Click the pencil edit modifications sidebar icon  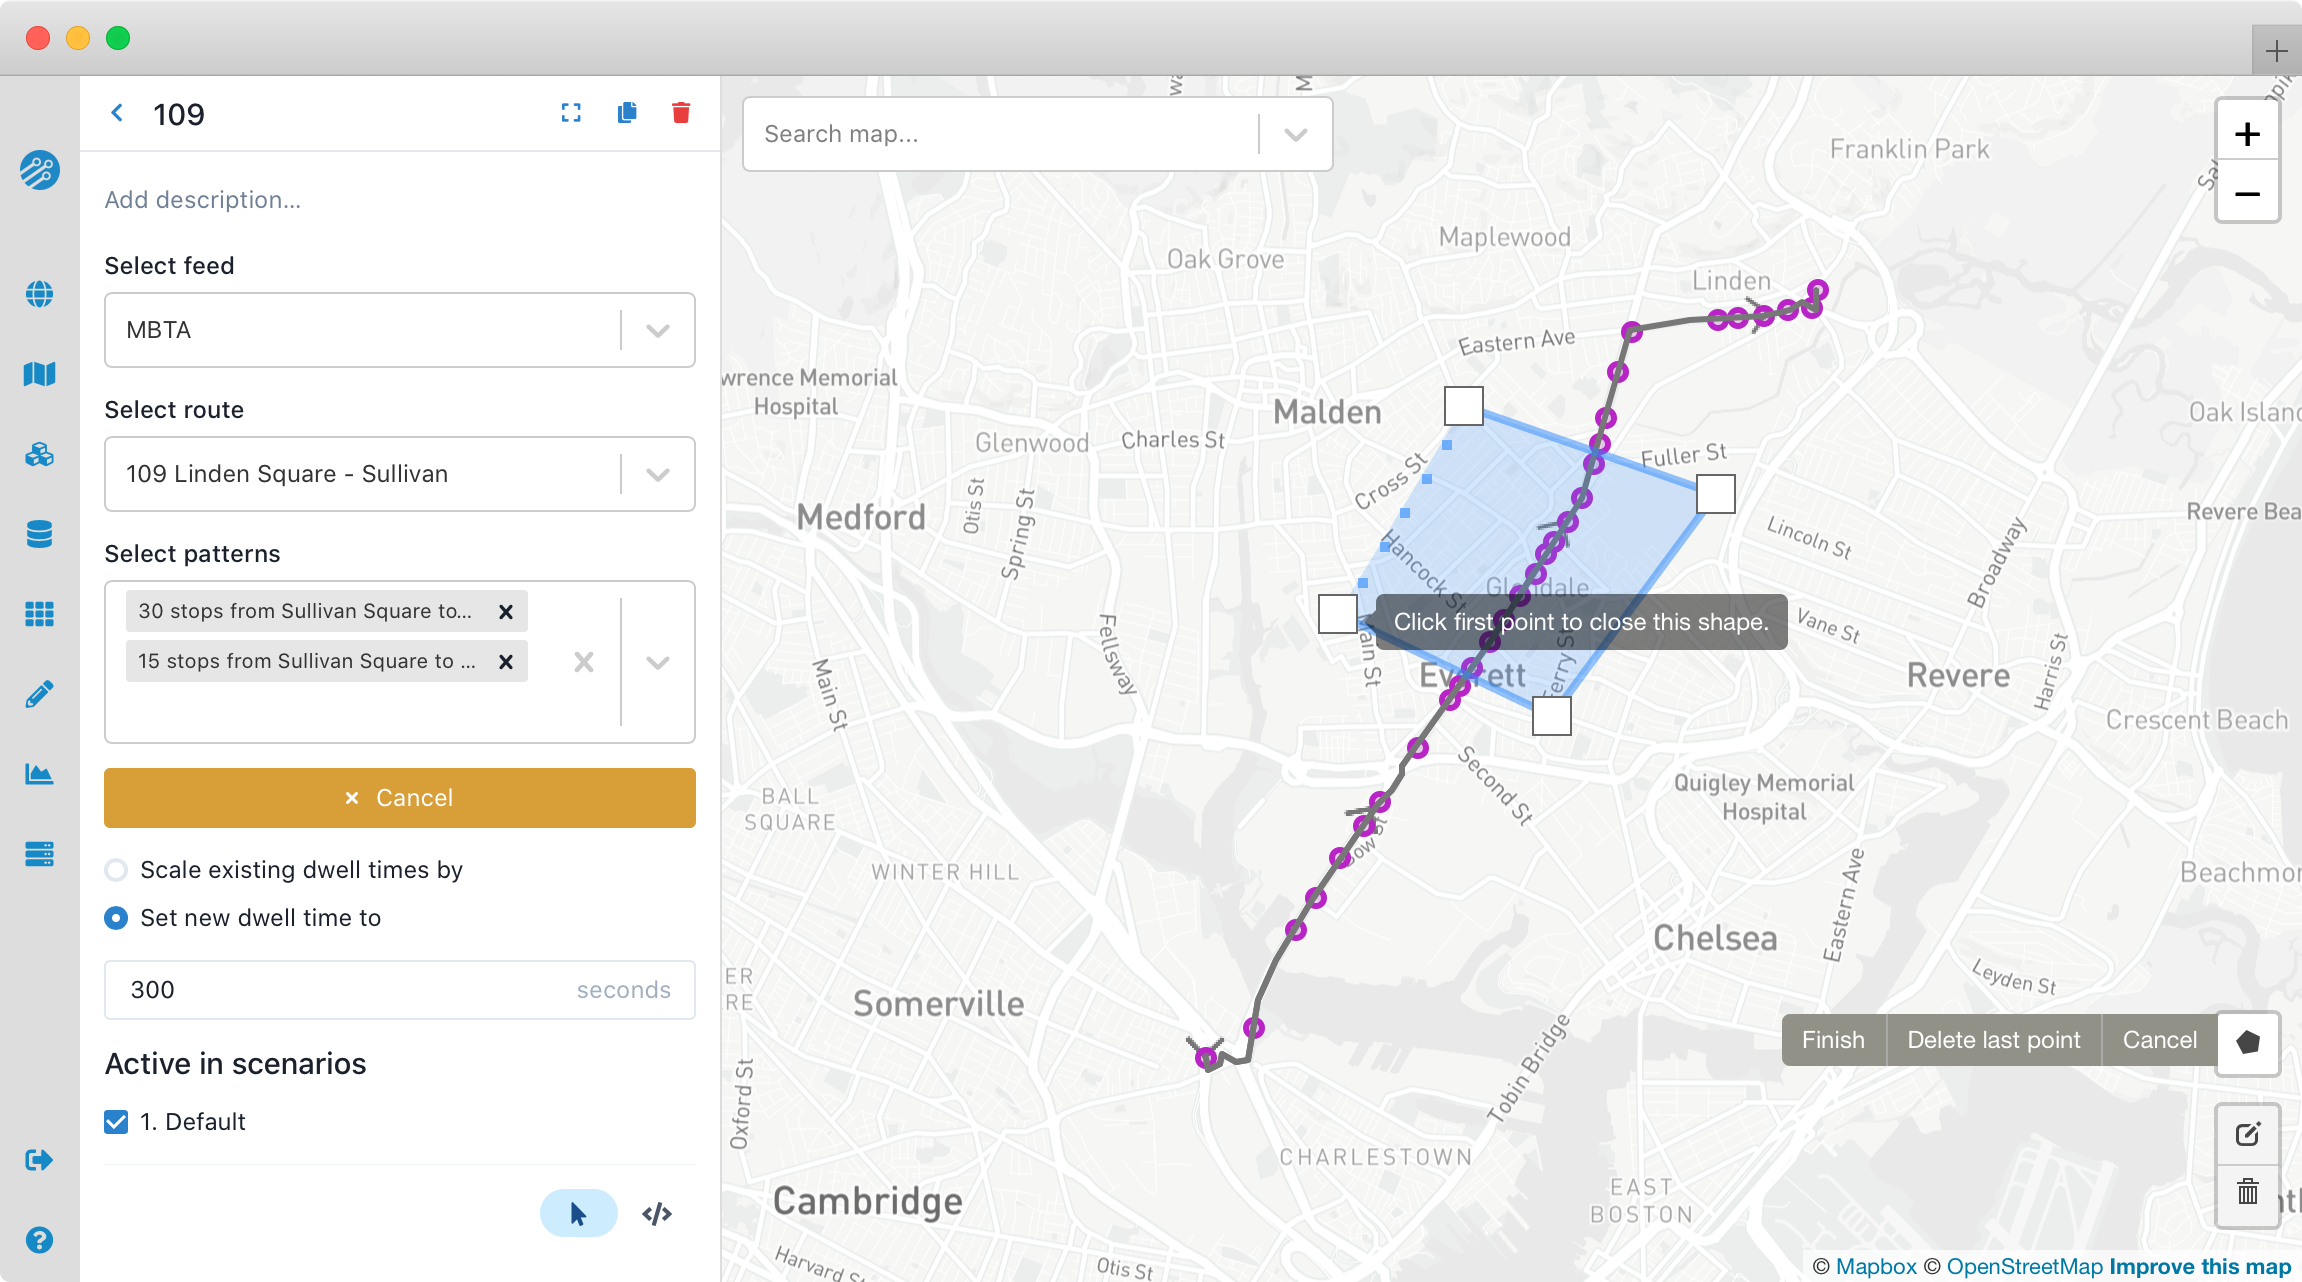pos(39,694)
